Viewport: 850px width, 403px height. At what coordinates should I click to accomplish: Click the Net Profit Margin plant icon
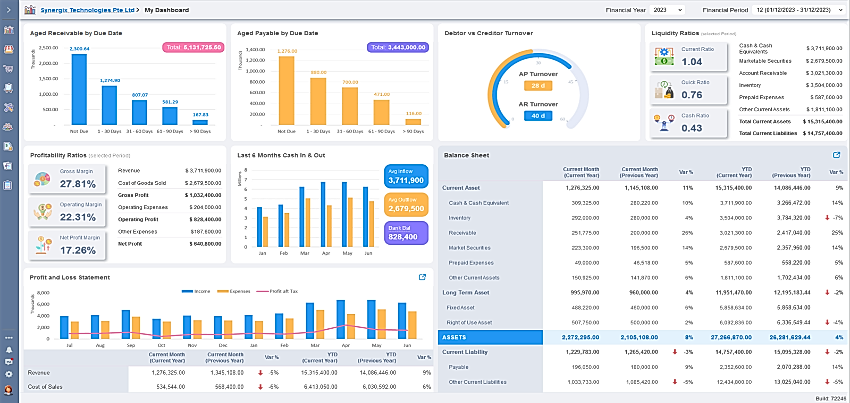(x=42, y=245)
